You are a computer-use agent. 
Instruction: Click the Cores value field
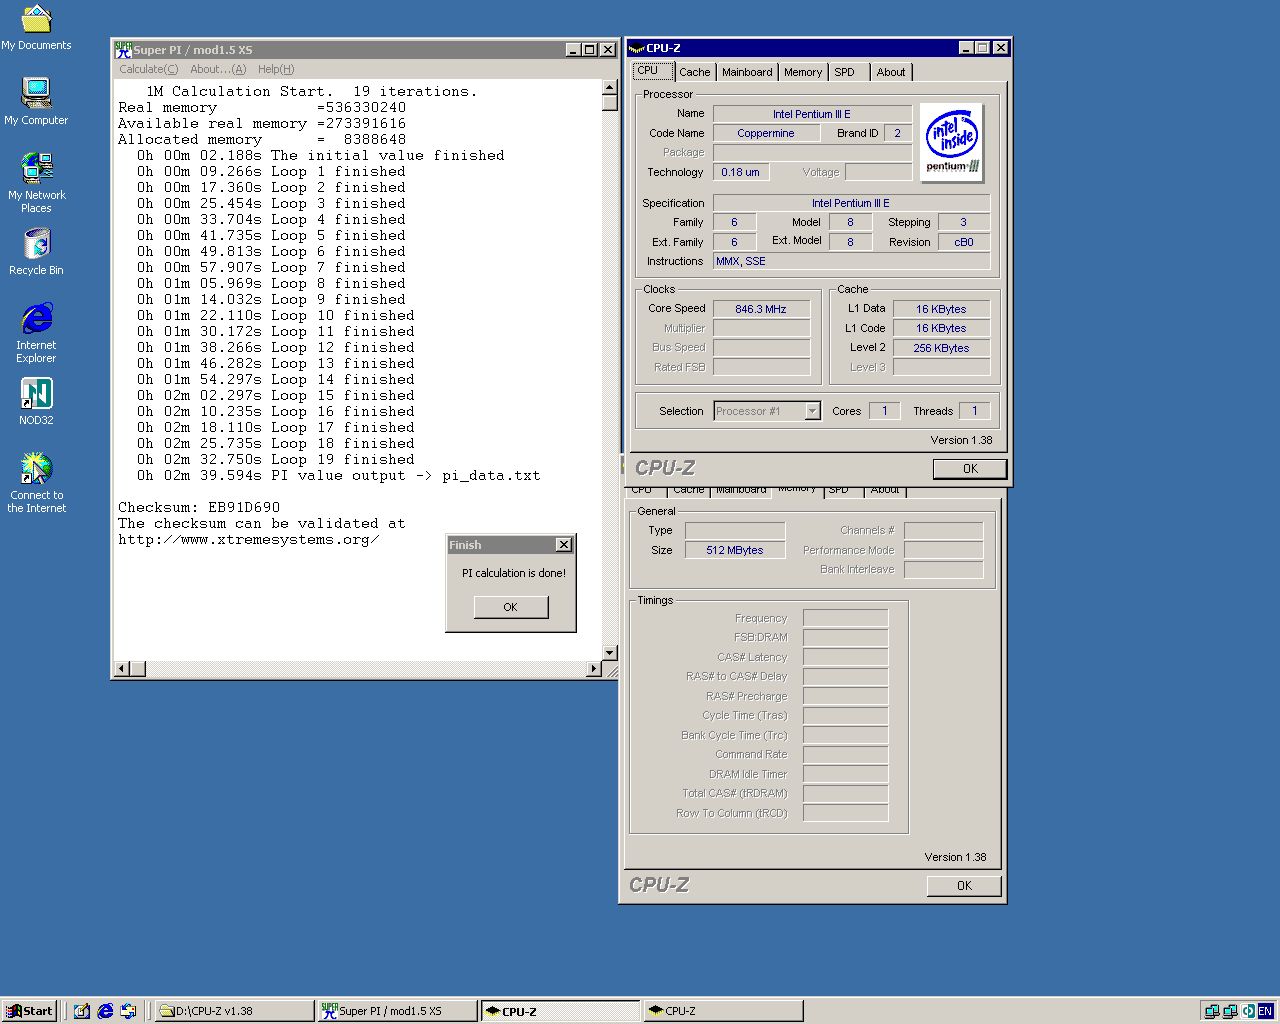click(884, 411)
